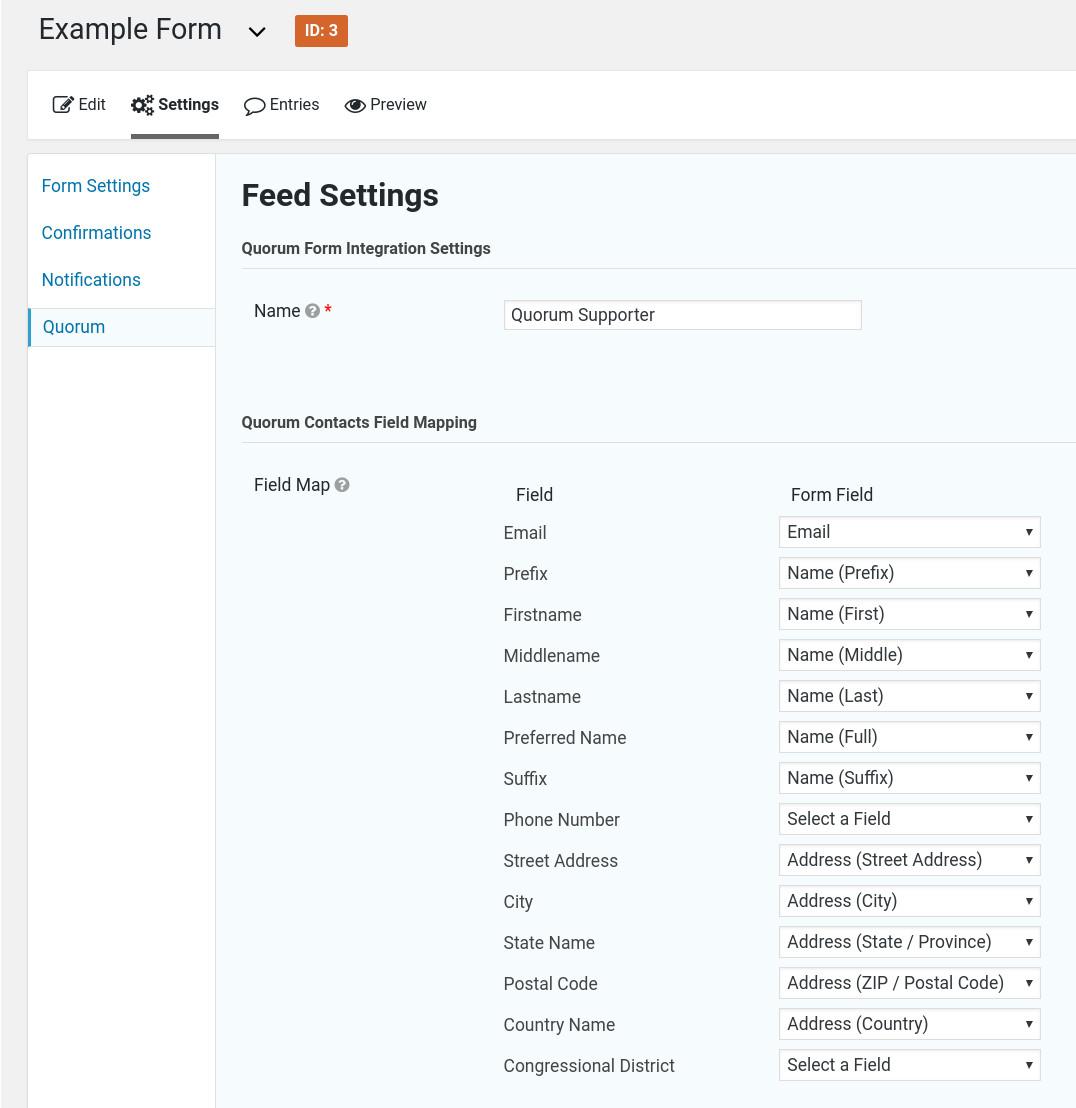
Task: Open the Postal Code form field dropdown
Action: click(909, 983)
